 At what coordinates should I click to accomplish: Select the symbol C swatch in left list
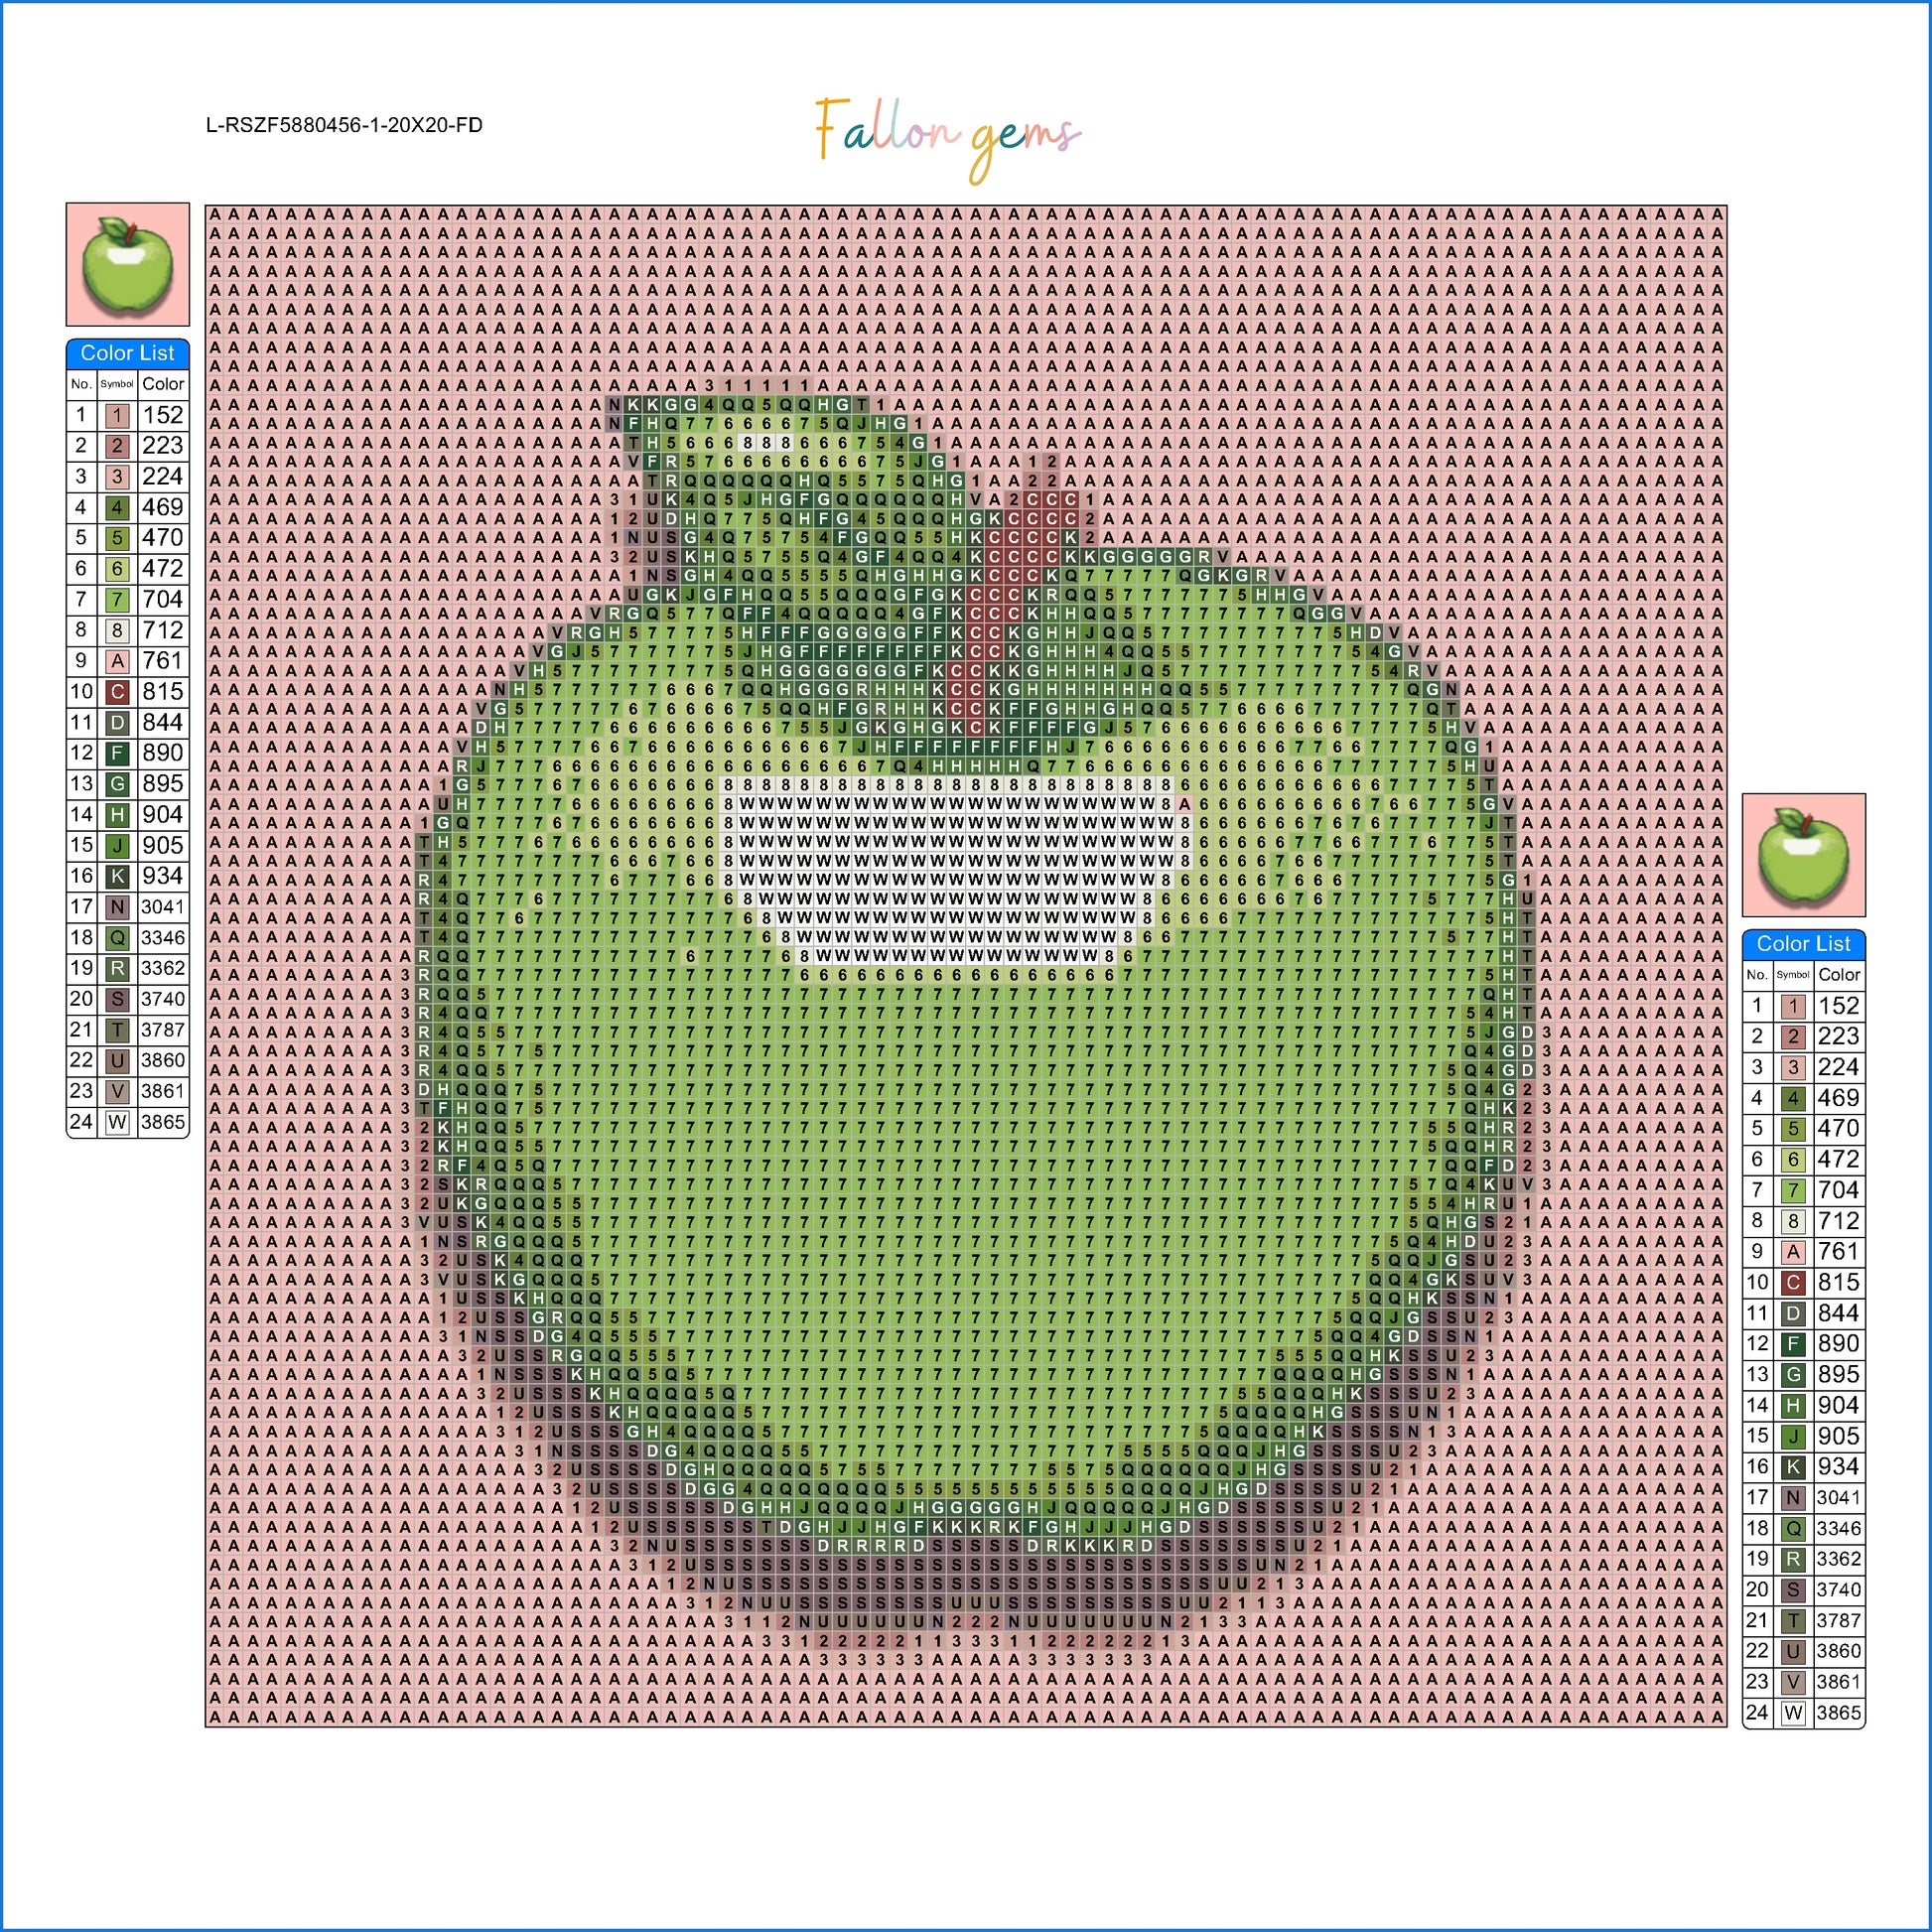(x=117, y=692)
